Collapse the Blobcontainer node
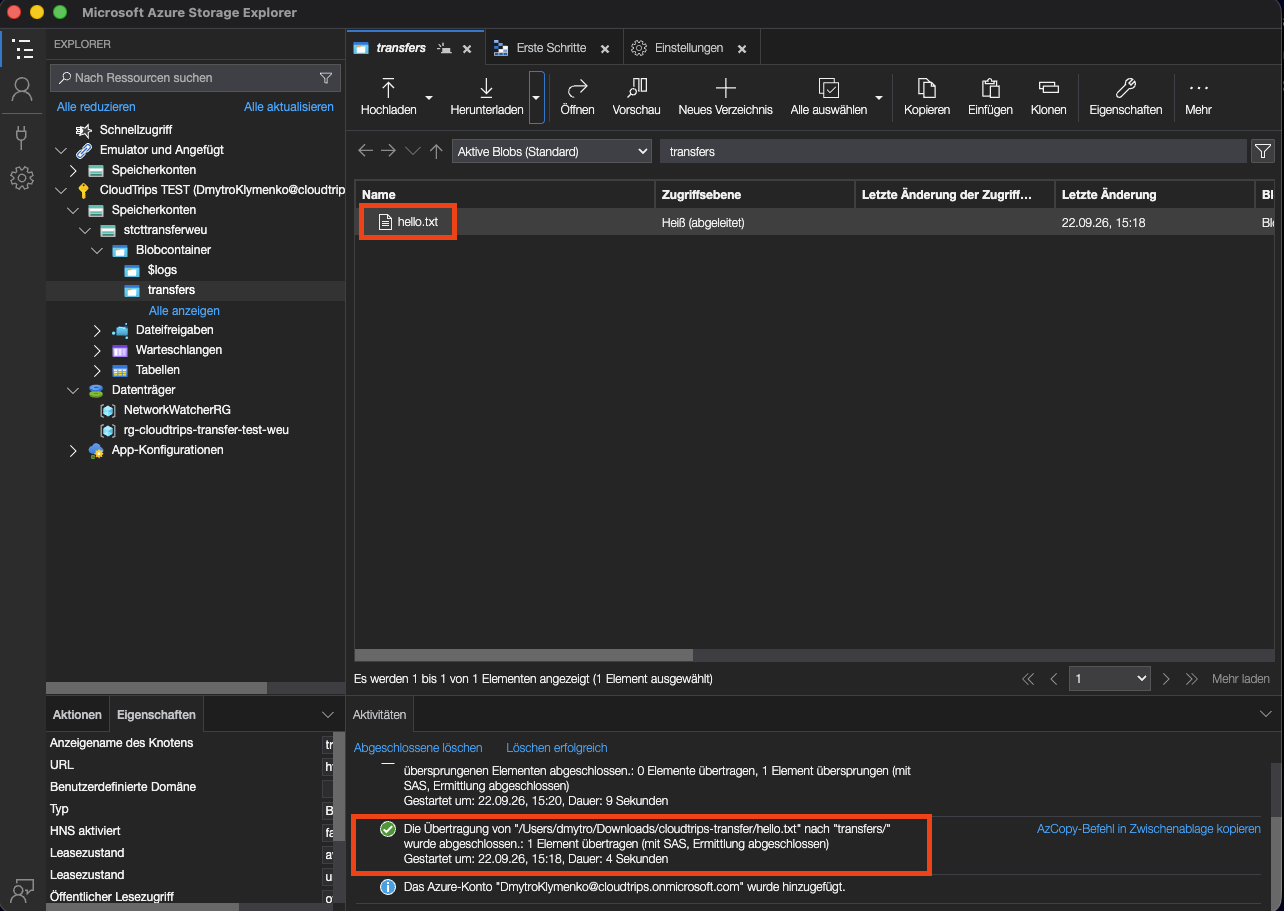Viewport: 1284px width, 911px height. (x=97, y=250)
